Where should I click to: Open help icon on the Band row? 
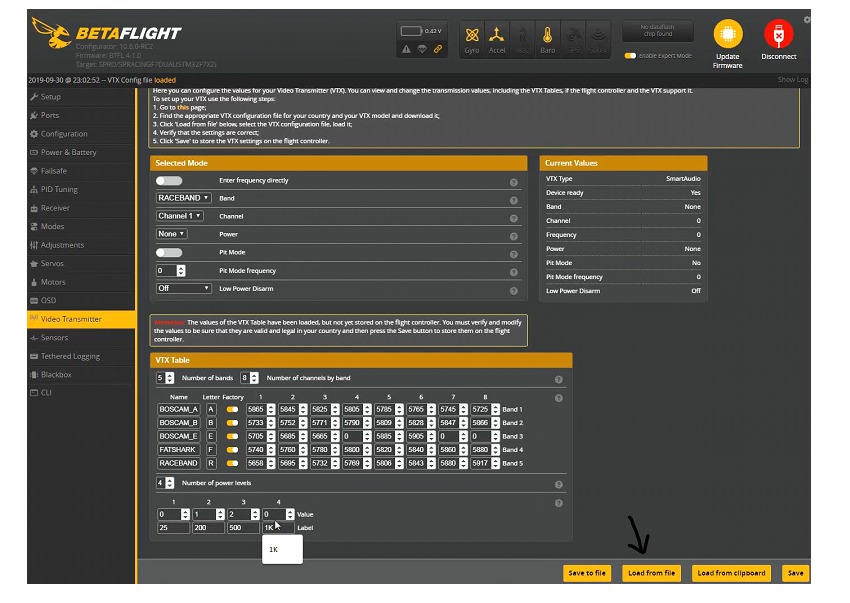[513, 201]
